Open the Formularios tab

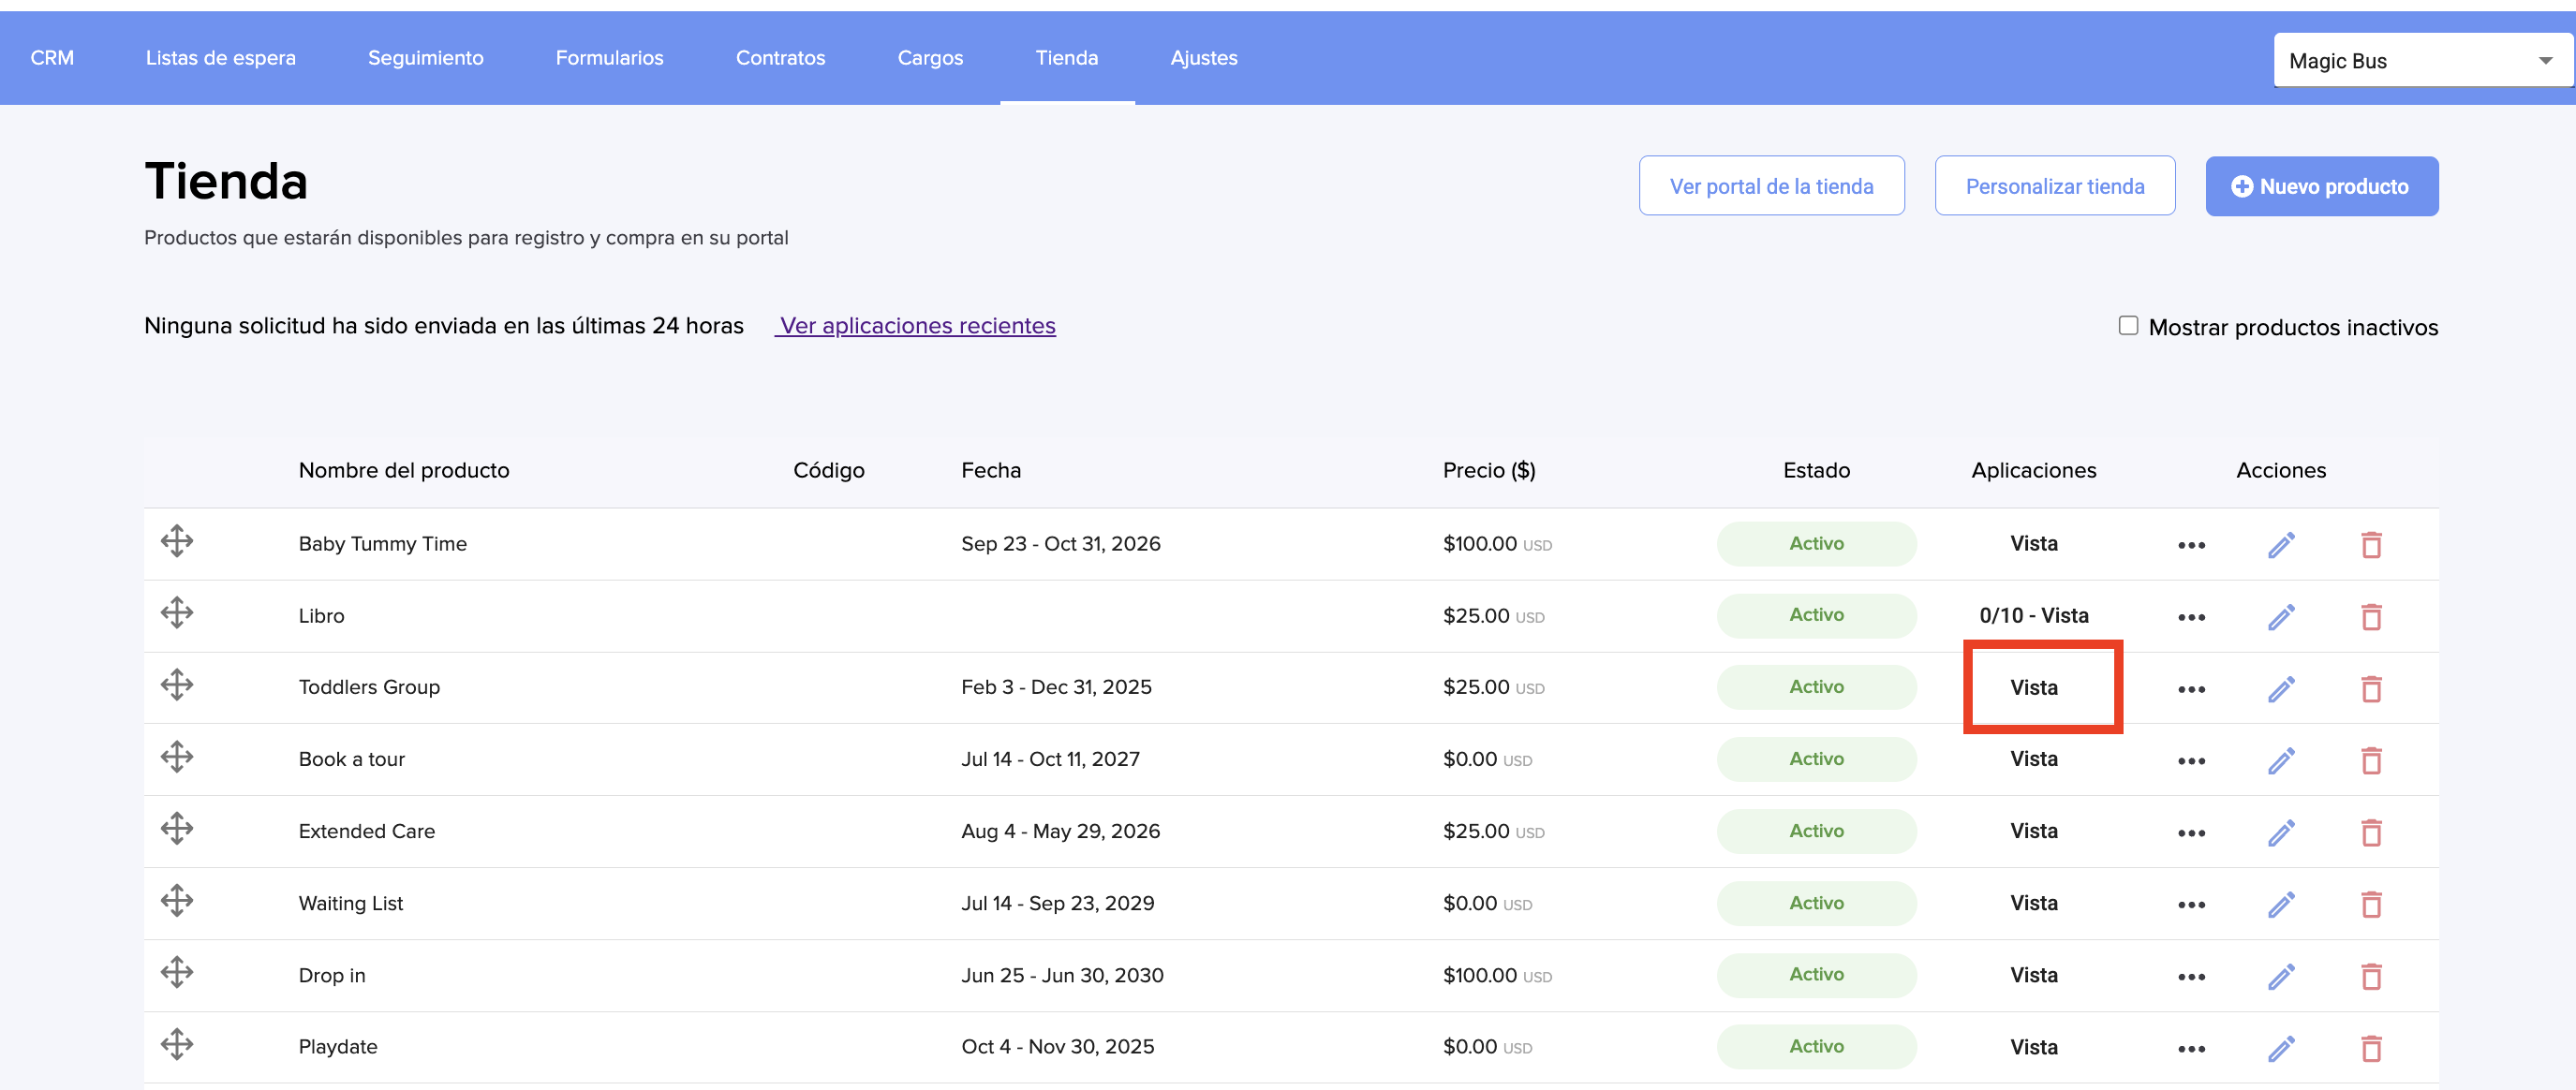609,58
